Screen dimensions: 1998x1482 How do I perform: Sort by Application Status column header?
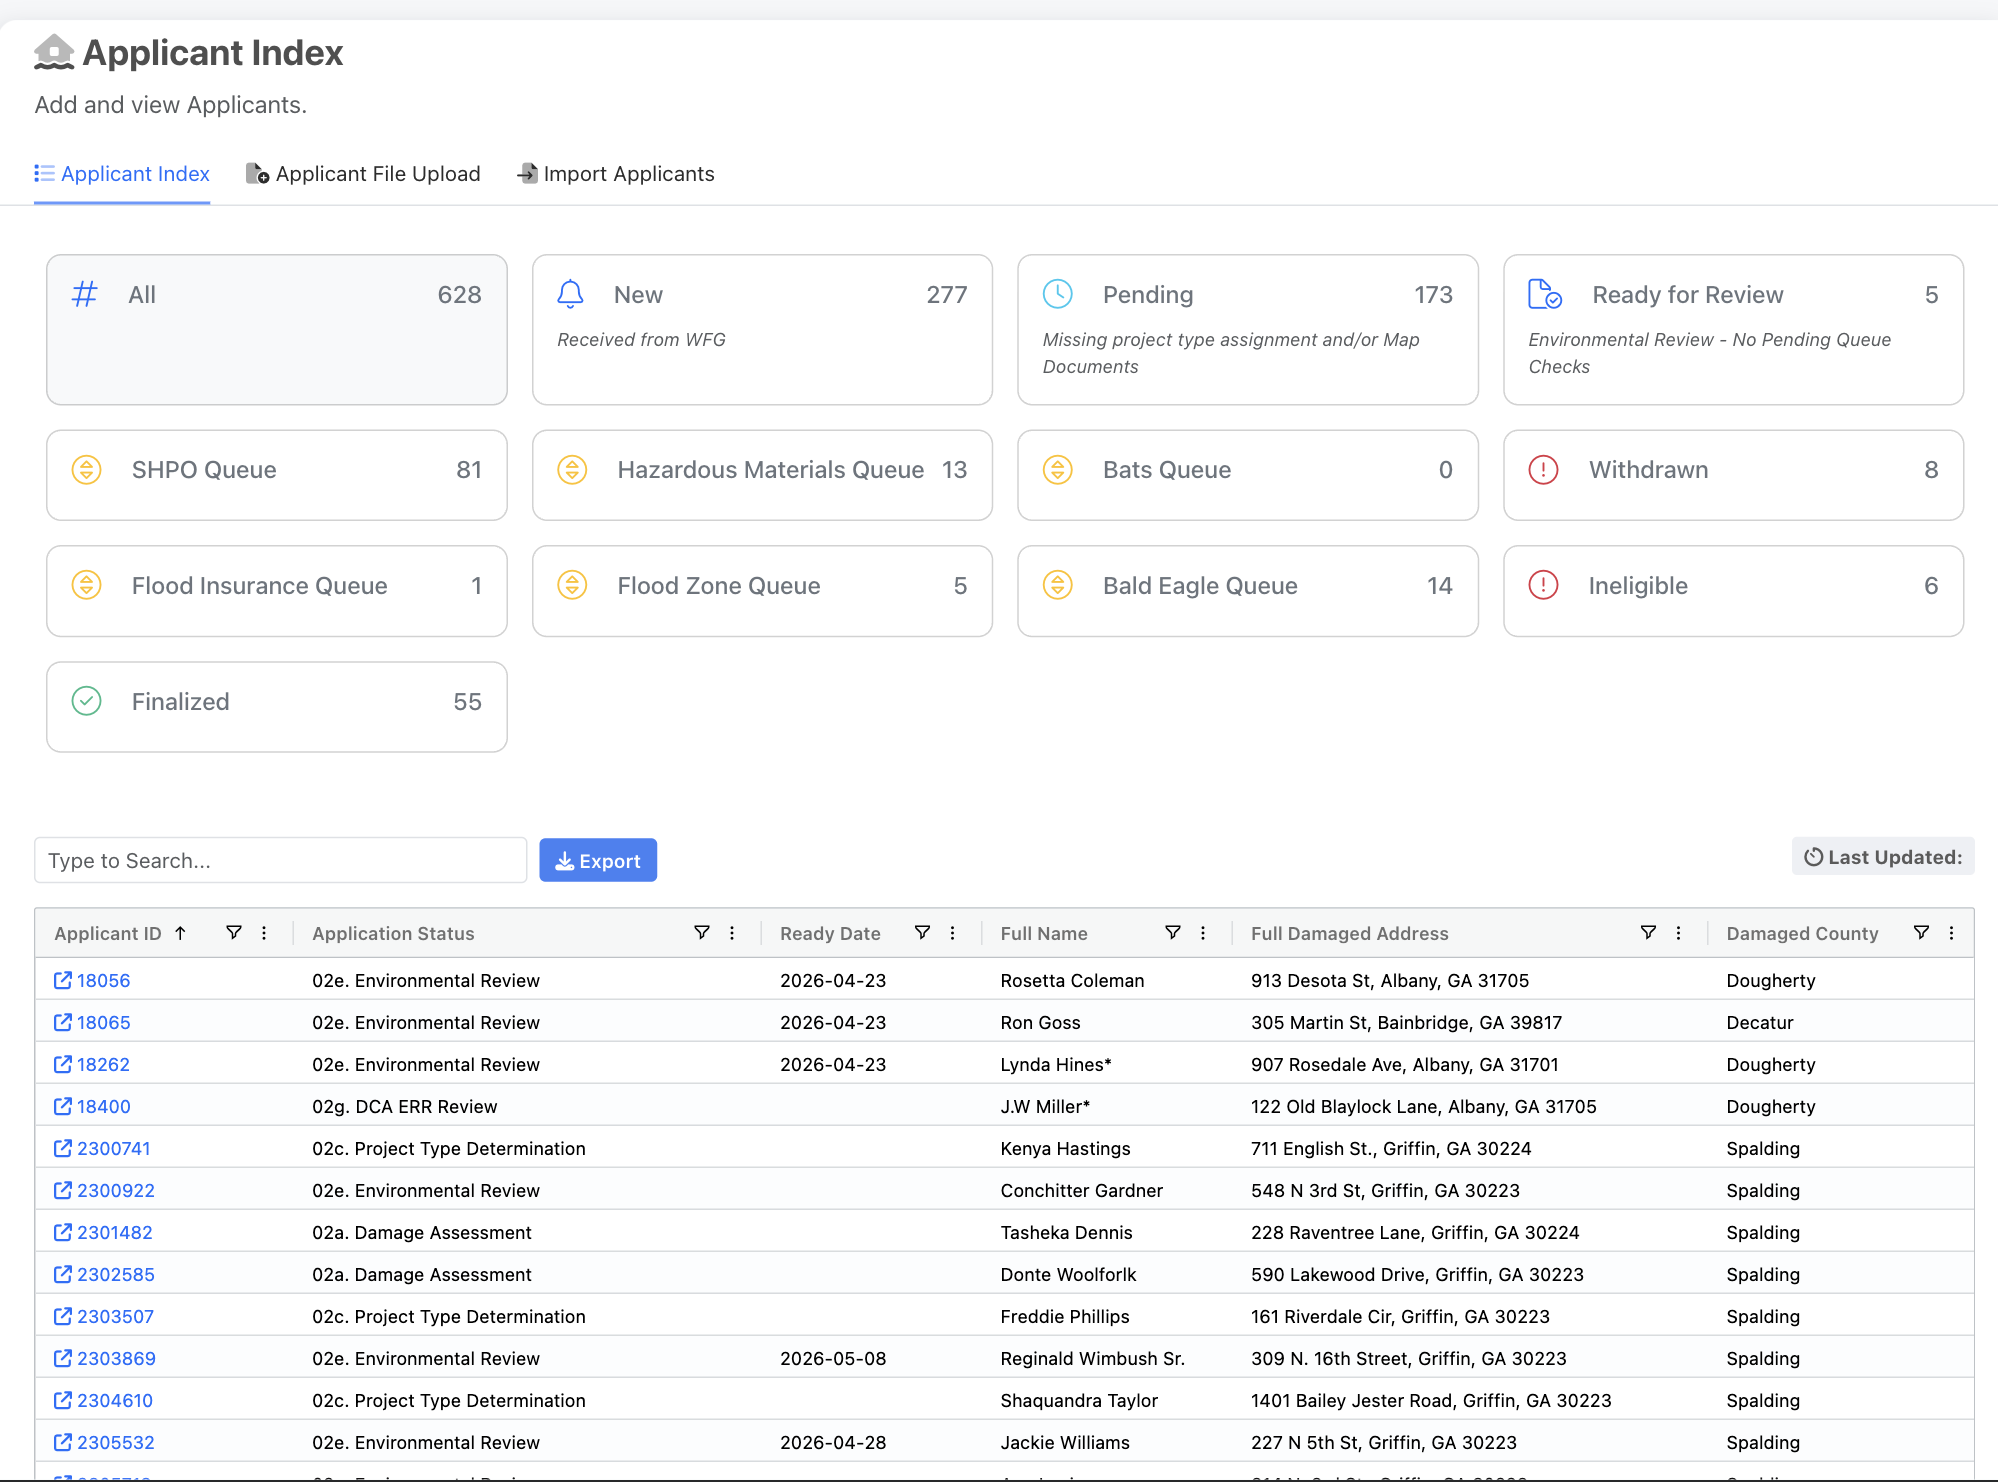coord(393,933)
